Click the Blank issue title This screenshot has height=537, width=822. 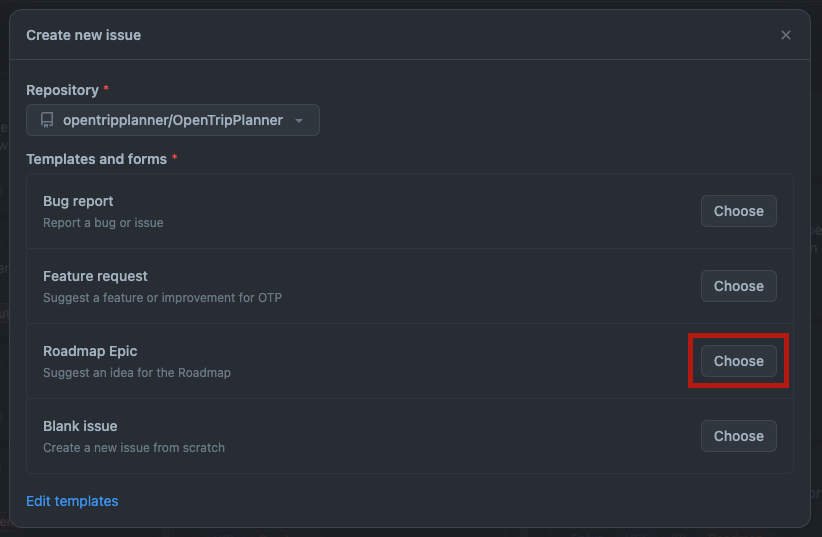pos(80,426)
